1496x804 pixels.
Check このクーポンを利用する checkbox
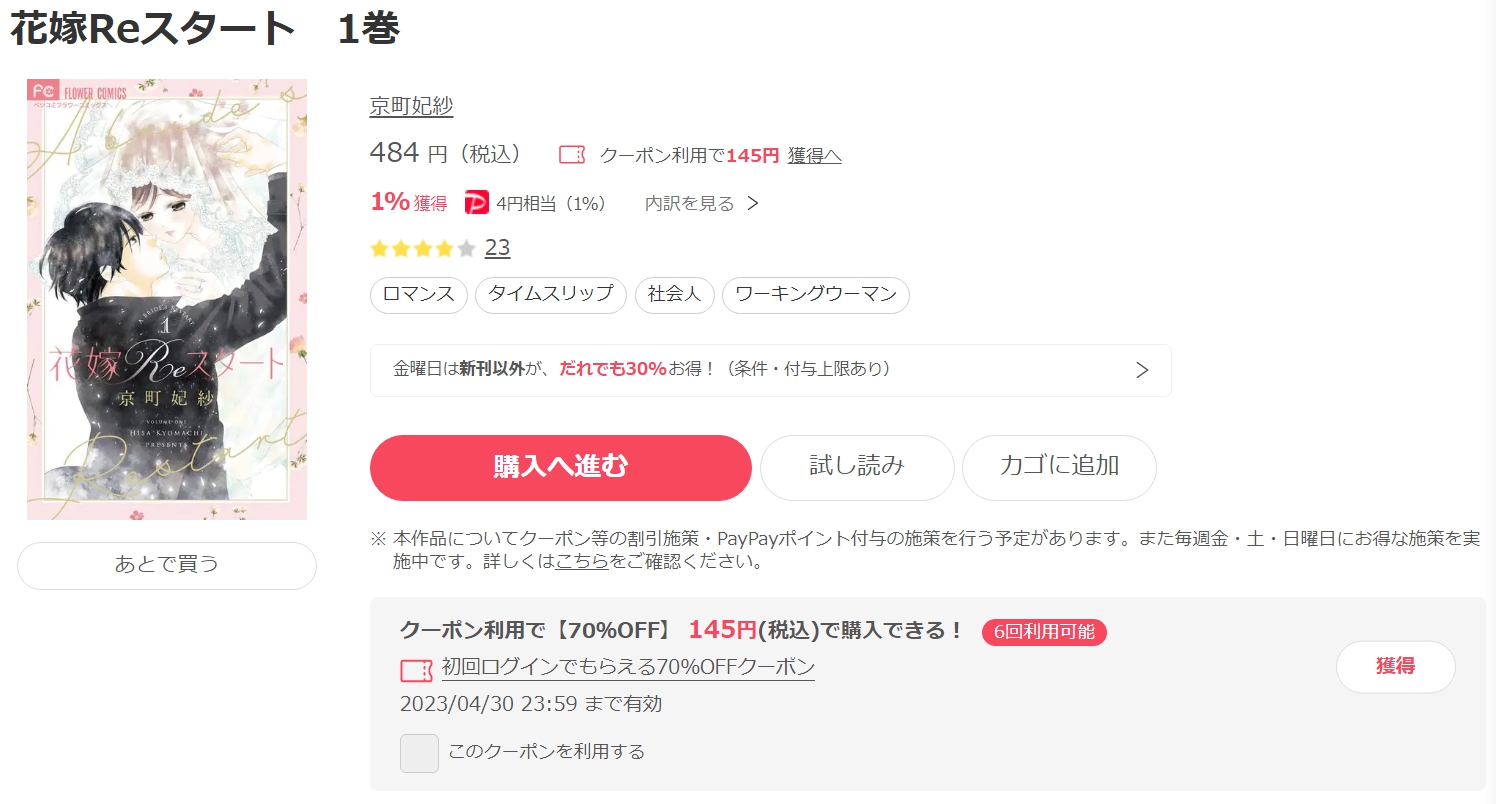[x=419, y=753]
